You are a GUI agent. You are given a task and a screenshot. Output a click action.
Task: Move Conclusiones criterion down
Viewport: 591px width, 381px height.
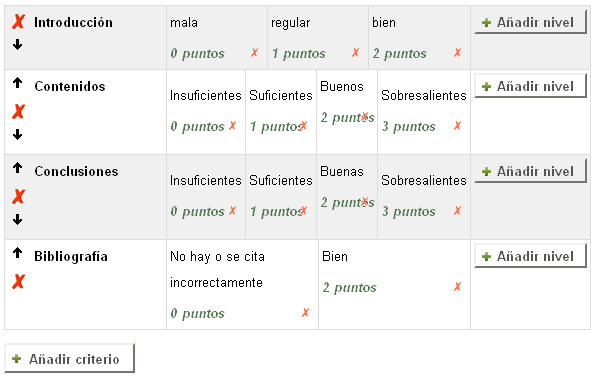(x=17, y=219)
